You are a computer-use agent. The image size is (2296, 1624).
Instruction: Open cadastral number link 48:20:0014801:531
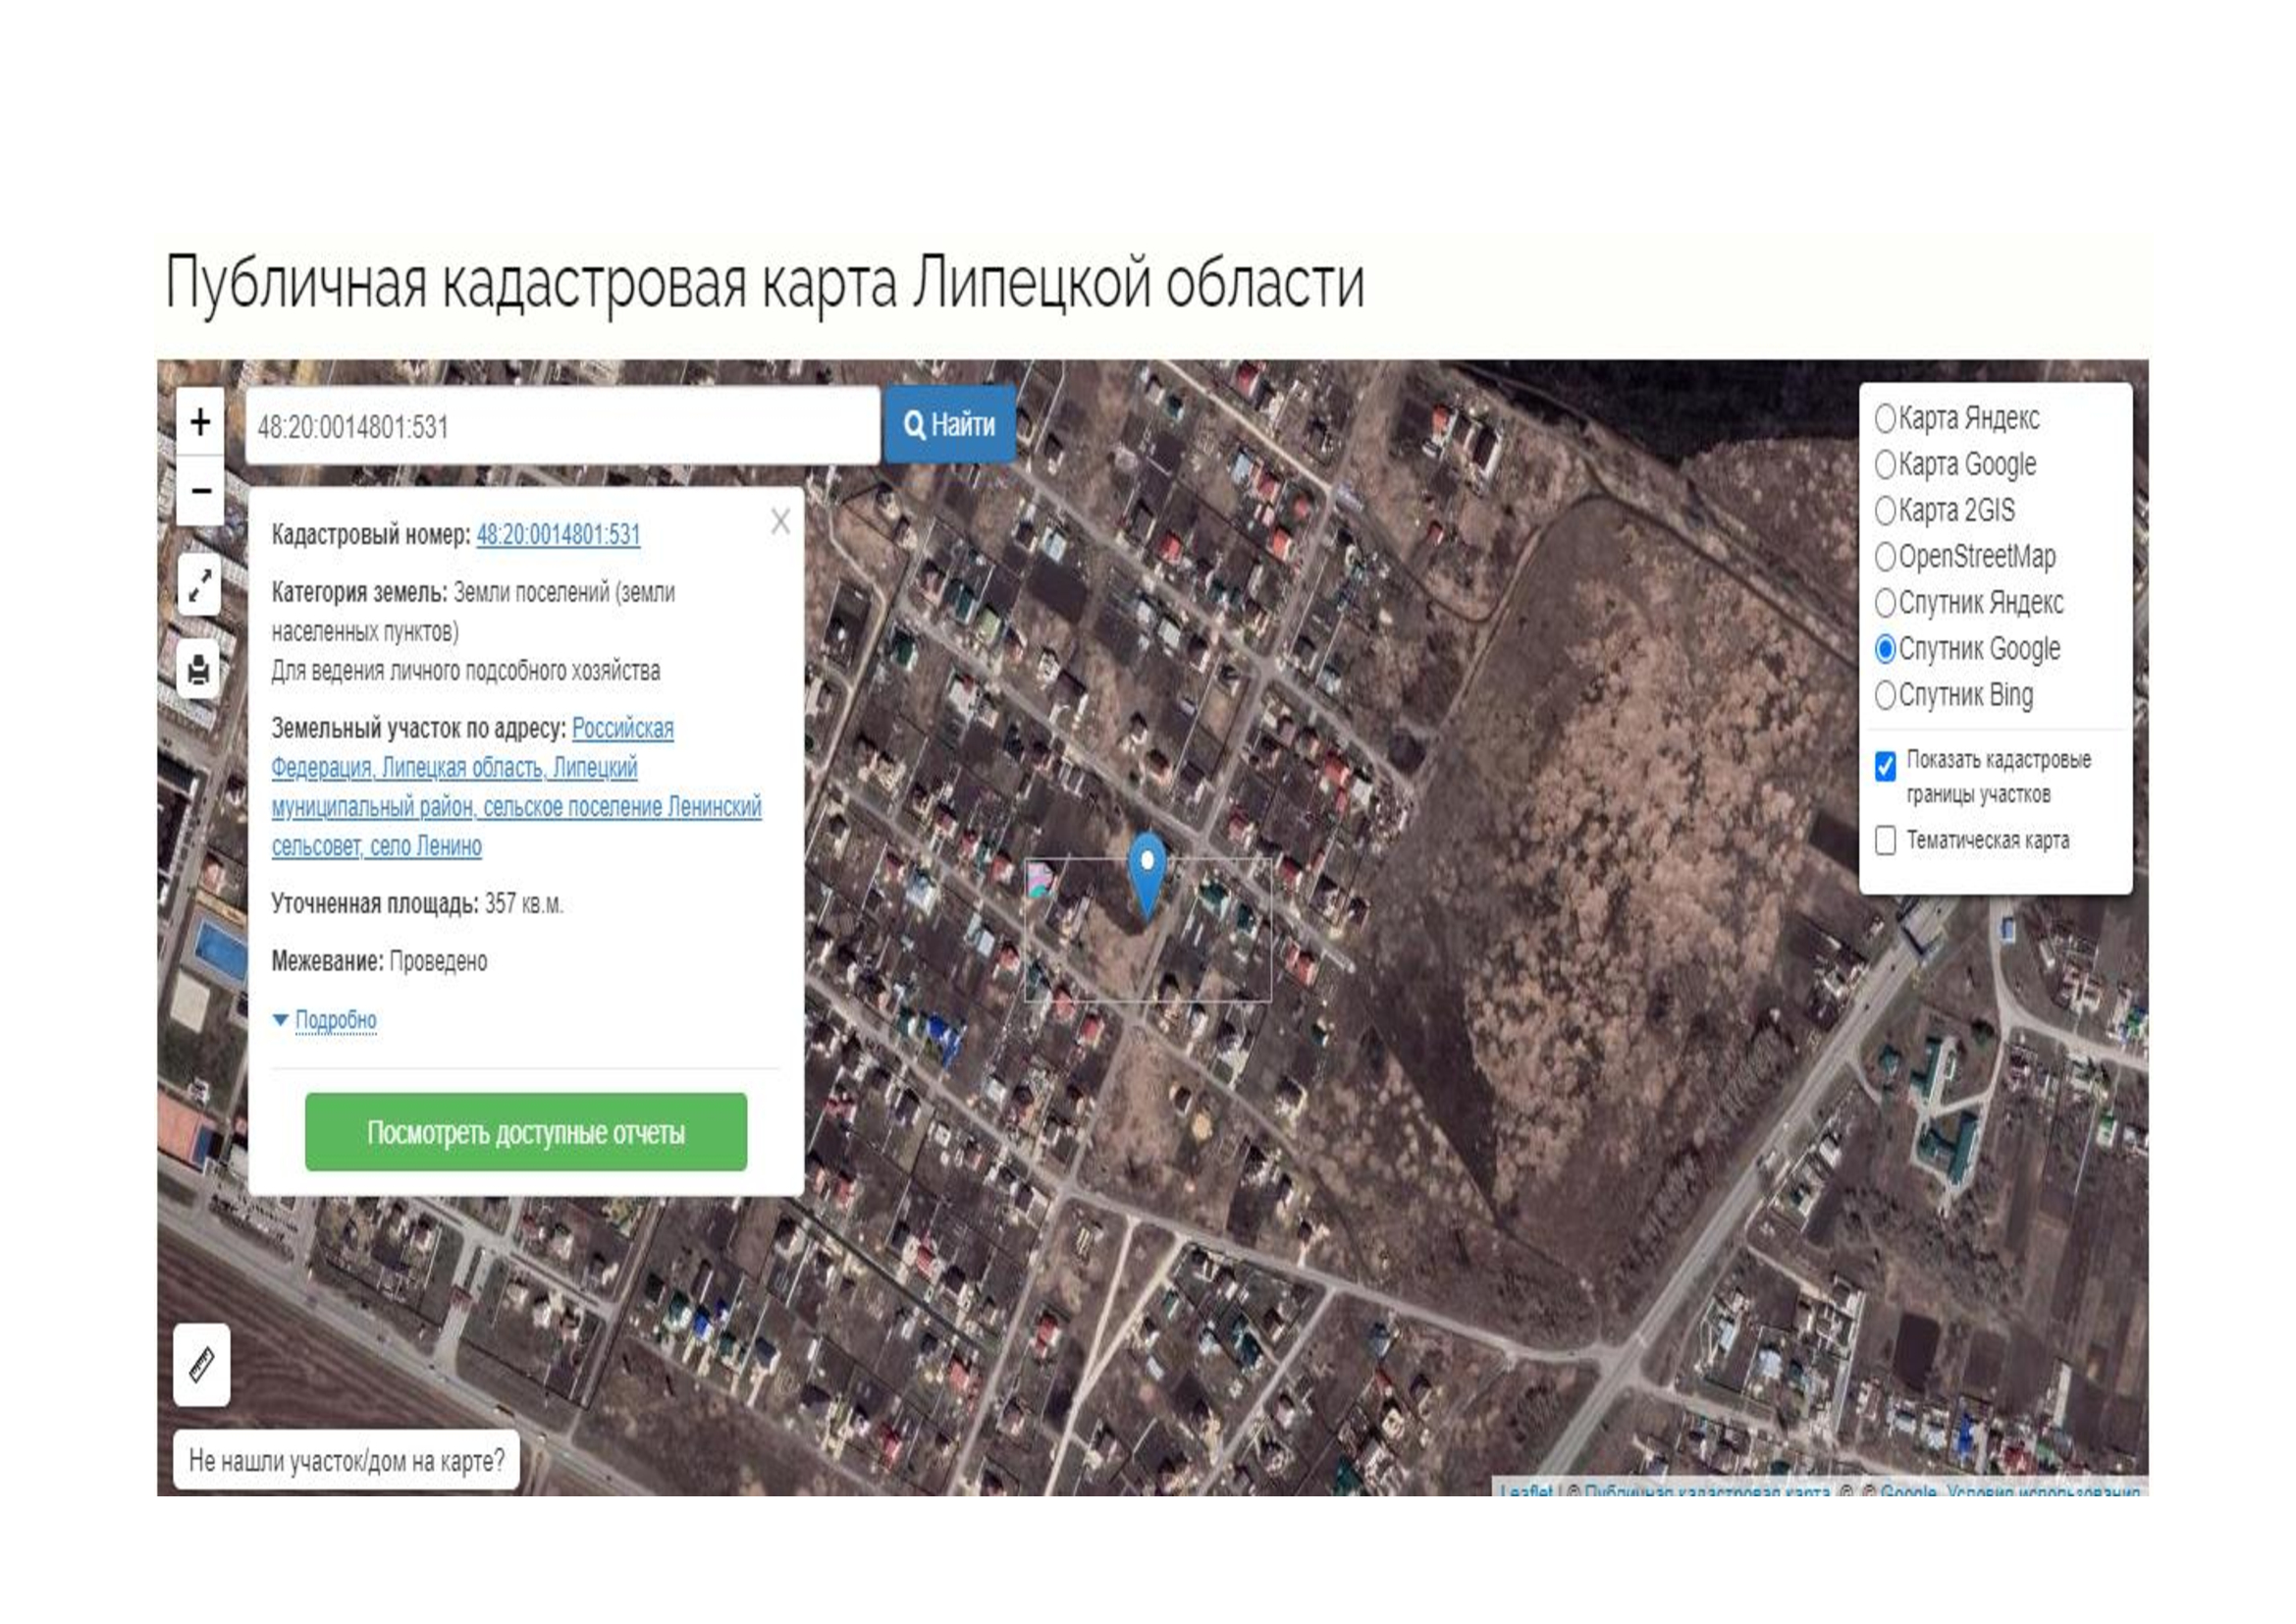click(x=558, y=535)
